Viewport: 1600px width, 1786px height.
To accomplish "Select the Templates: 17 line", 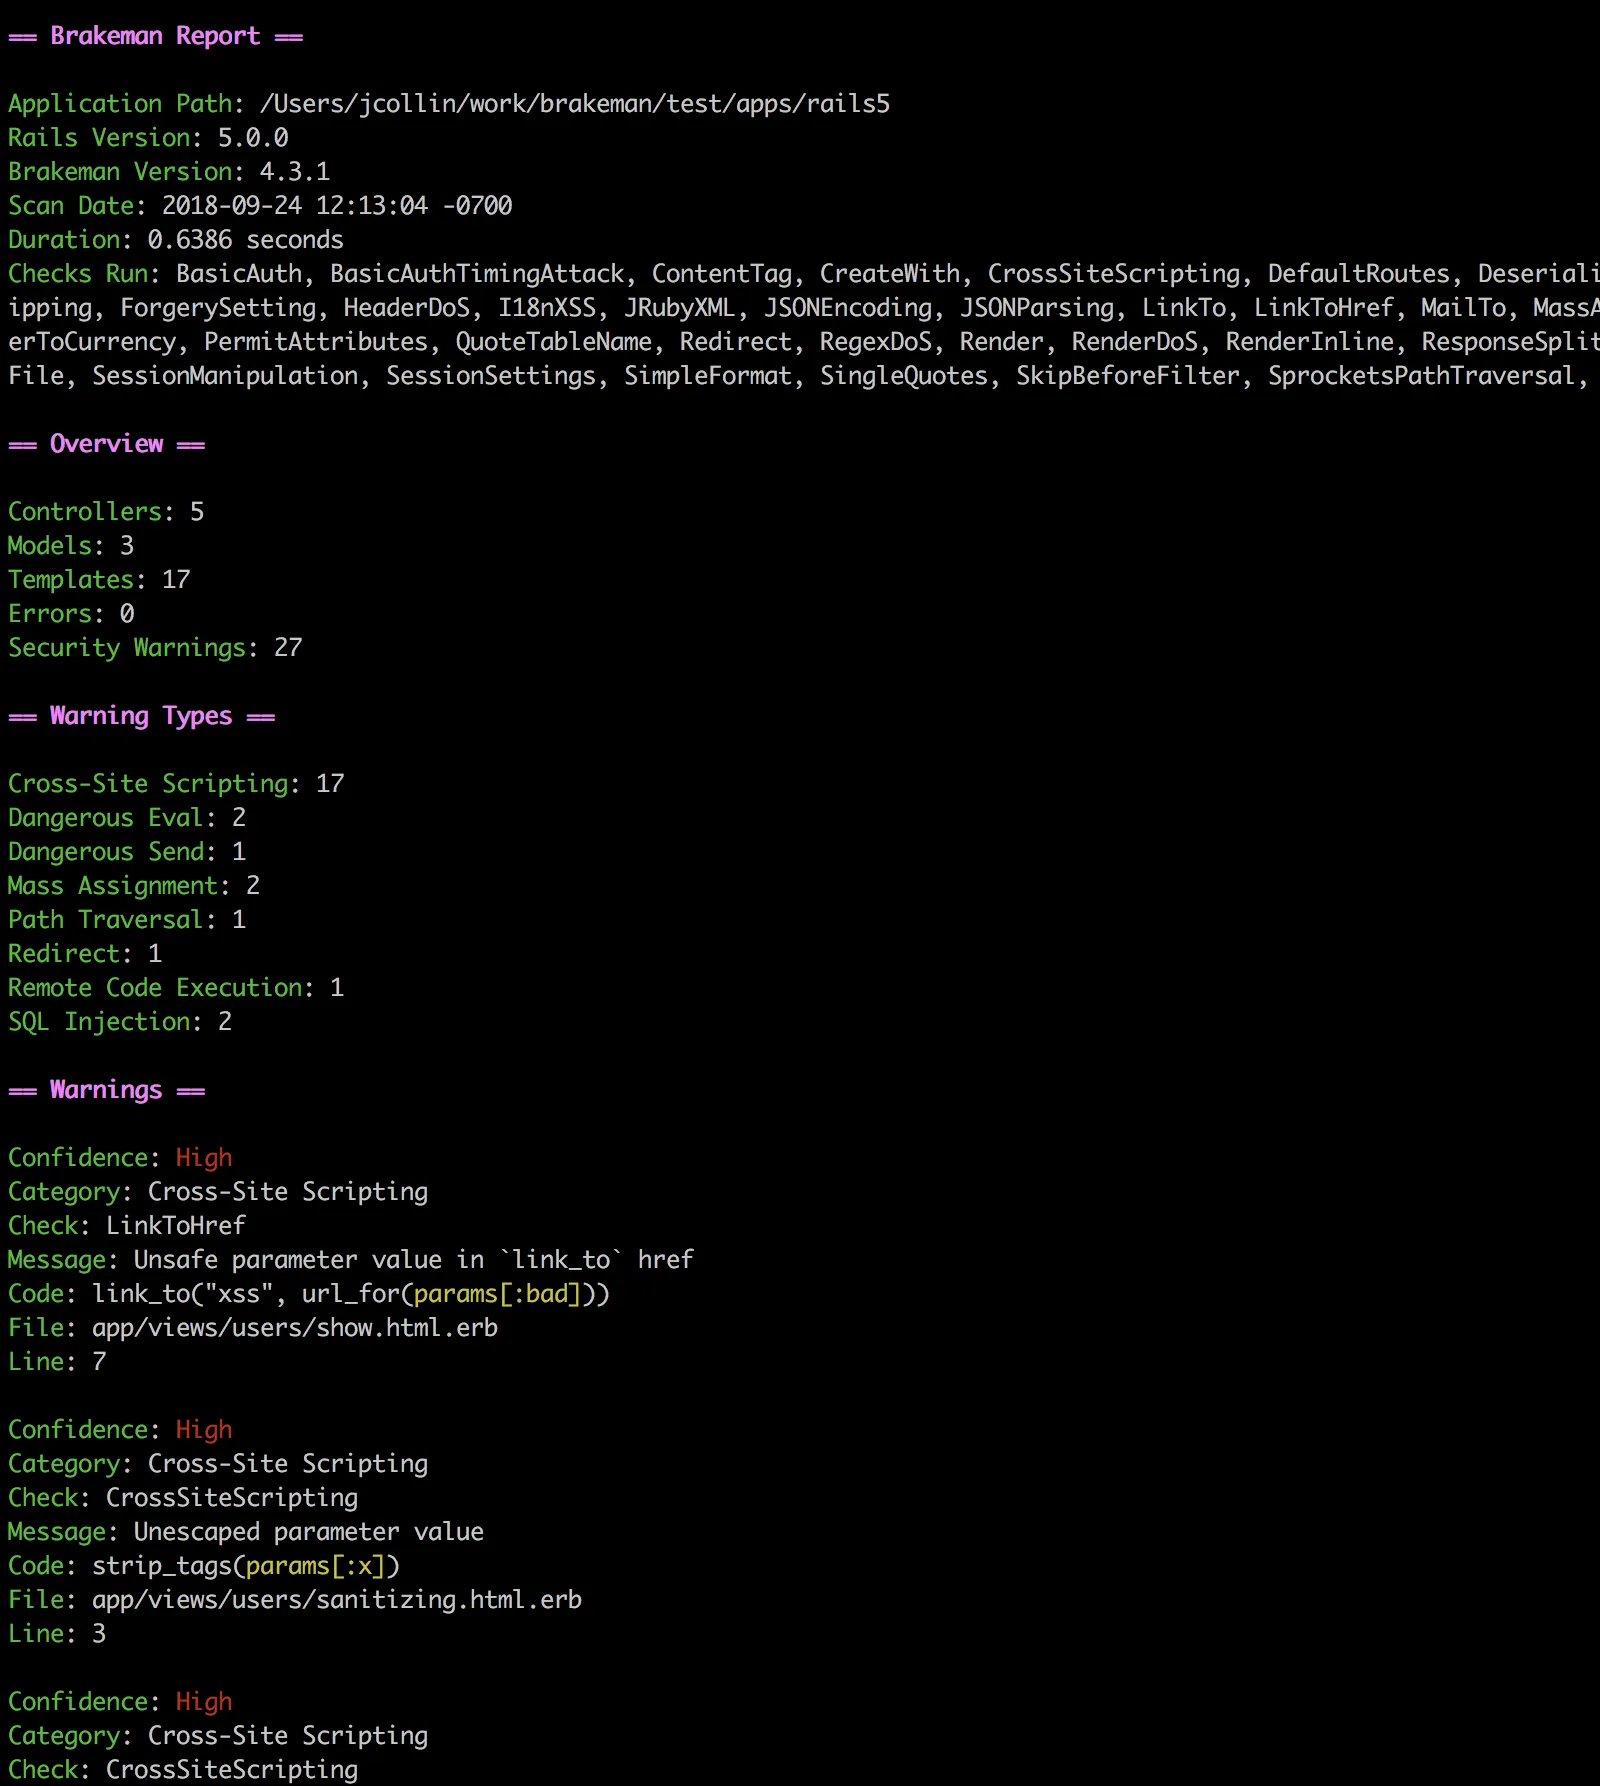I will (x=98, y=580).
